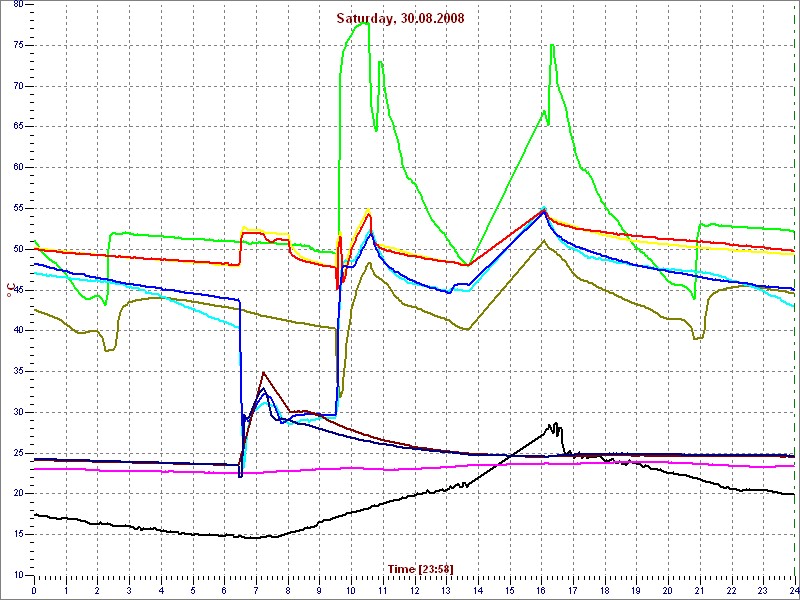Viewport: 800px width, 600px height.
Task: Click the hour '8' label on time axis
Action: point(288,591)
